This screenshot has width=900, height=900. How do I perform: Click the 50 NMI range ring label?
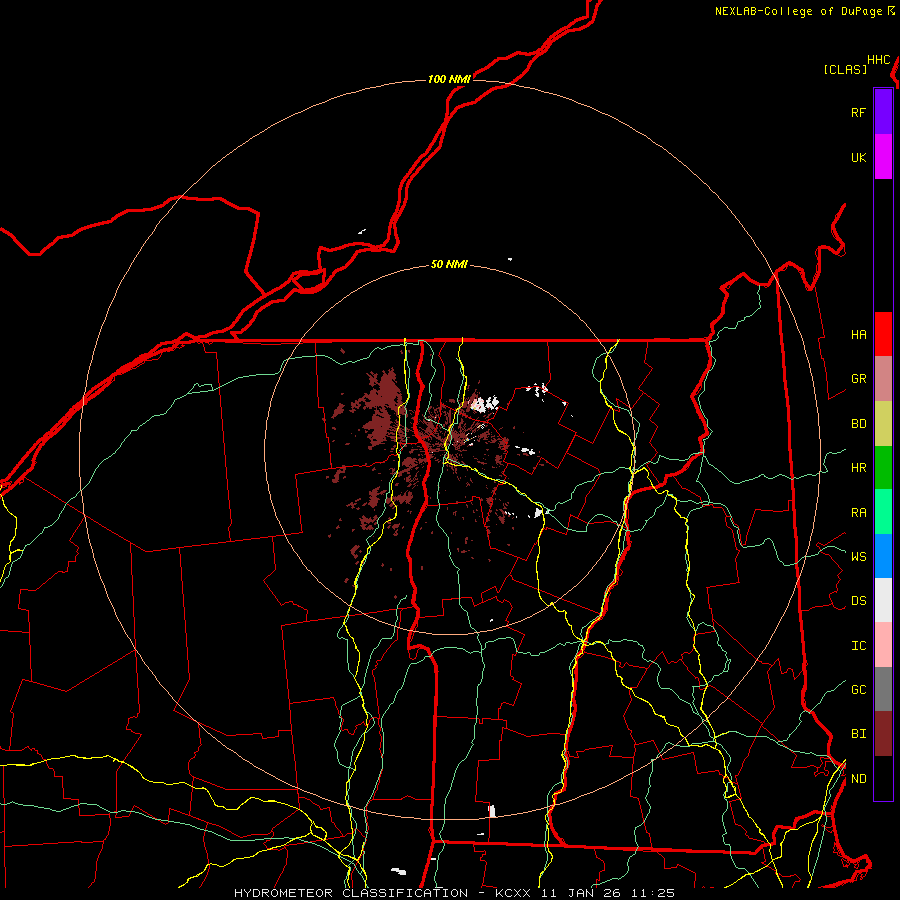click(x=449, y=265)
